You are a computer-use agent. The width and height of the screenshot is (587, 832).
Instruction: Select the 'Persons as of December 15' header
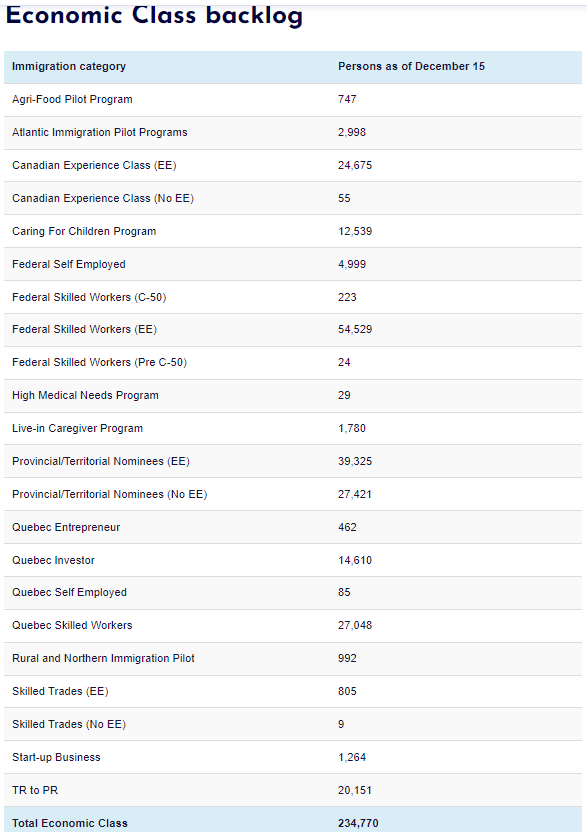coord(411,66)
